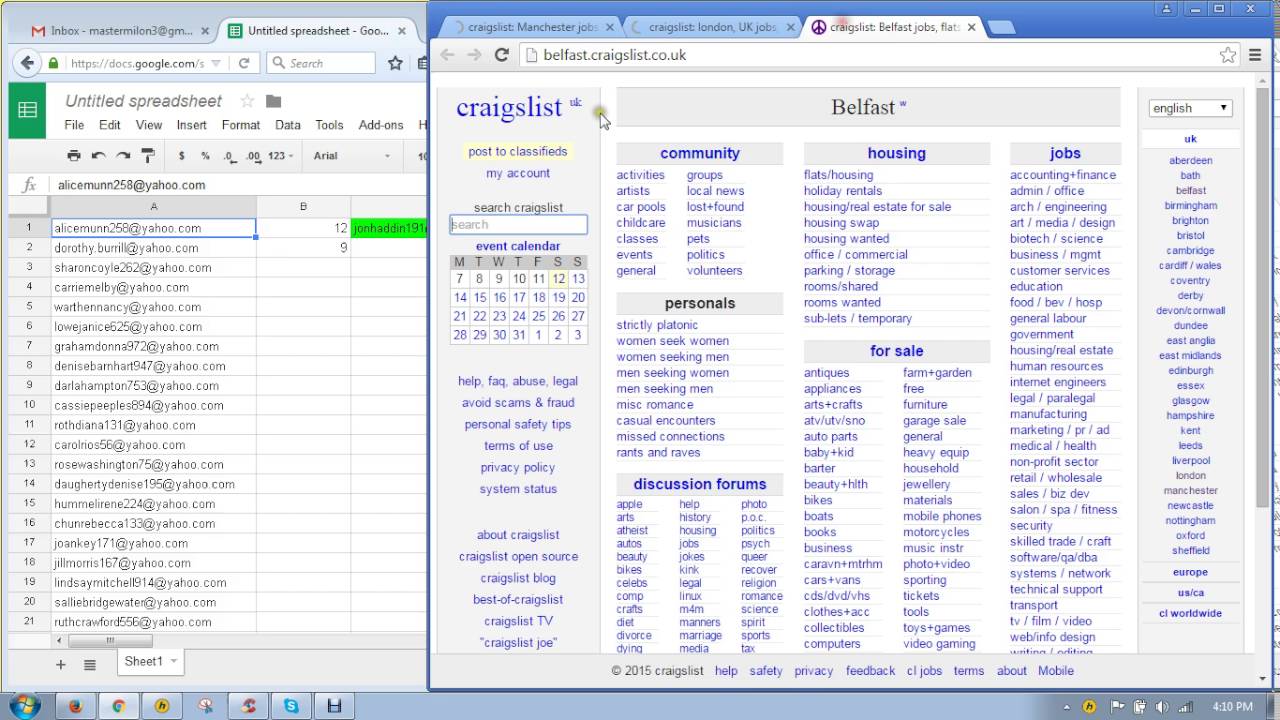Image resolution: width=1280 pixels, height=720 pixels.
Task: Select the Paint format tool
Action: [148, 155]
